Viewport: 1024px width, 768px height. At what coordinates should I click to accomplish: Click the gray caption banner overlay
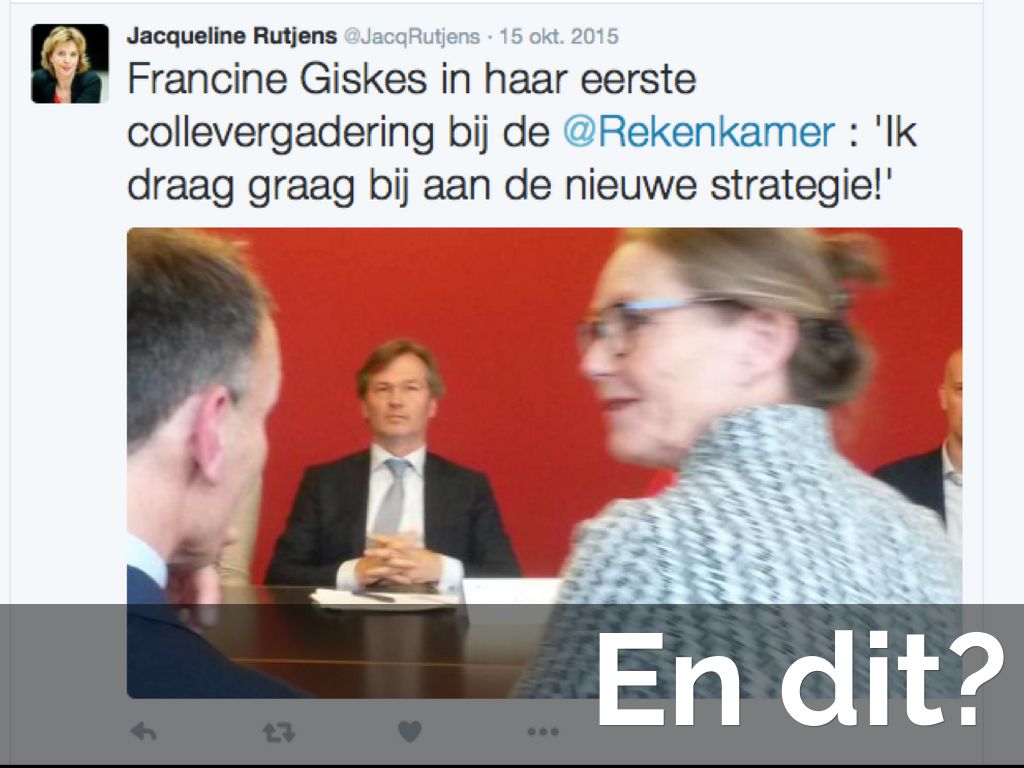pos(512,684)
